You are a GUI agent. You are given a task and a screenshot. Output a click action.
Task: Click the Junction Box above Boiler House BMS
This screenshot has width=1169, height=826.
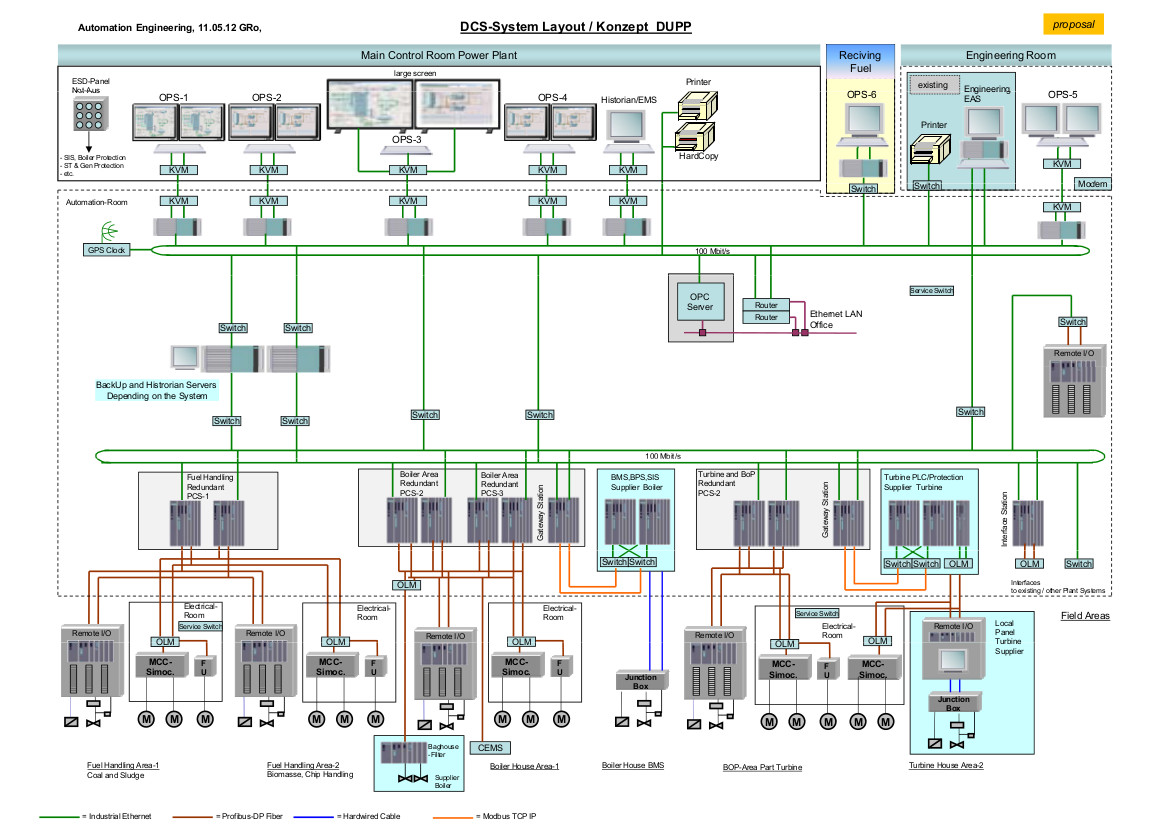coord(641,680)
